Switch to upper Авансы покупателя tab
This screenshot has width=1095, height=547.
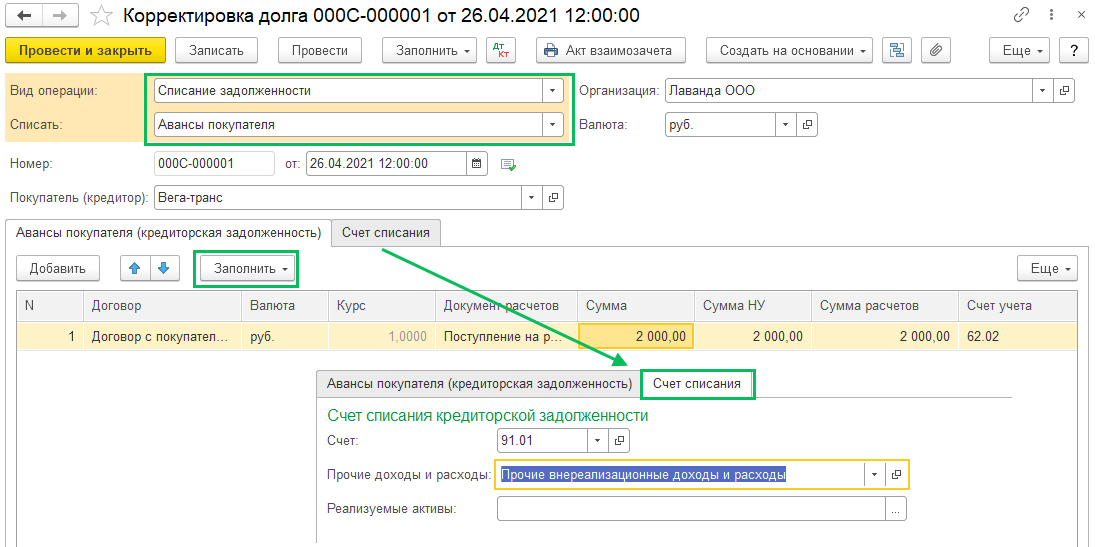pos(168,233)
